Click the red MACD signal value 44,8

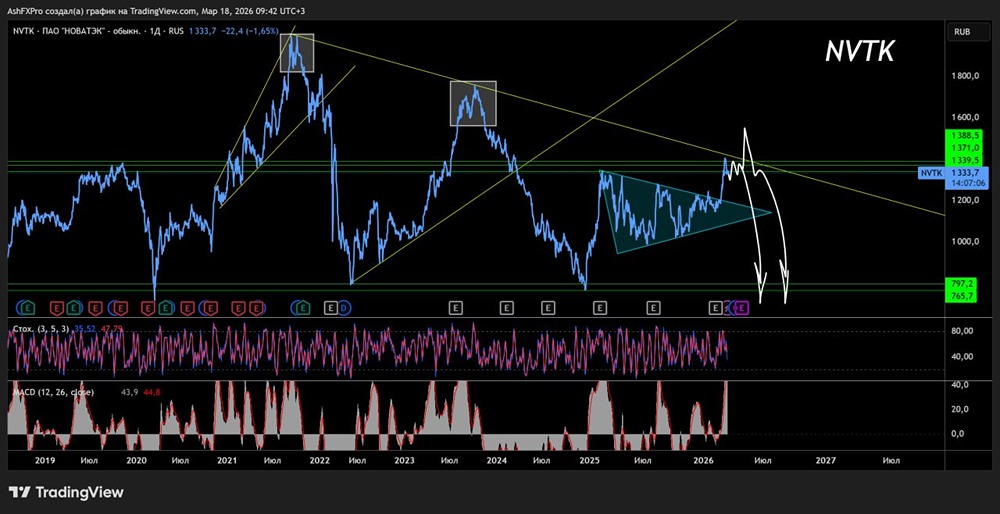tap(152, 392)
